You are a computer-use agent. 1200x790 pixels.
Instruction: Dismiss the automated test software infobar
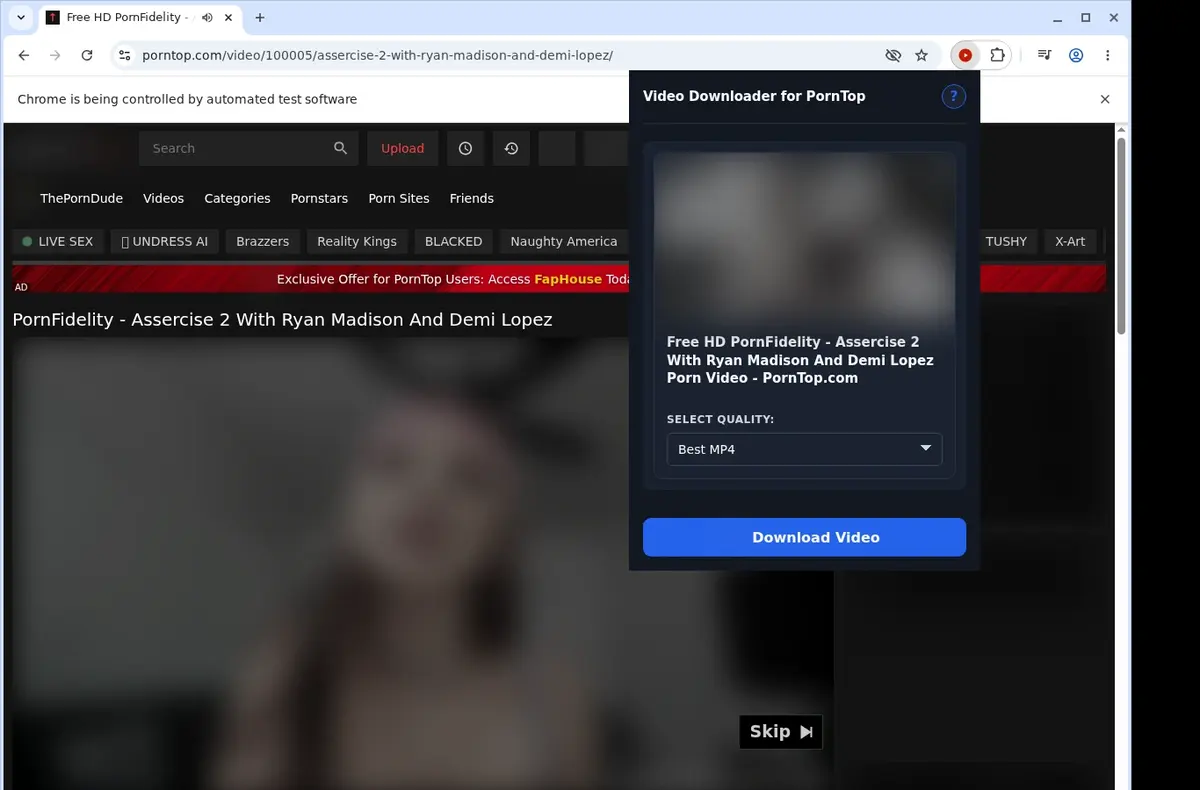[x=1105, y=99]
